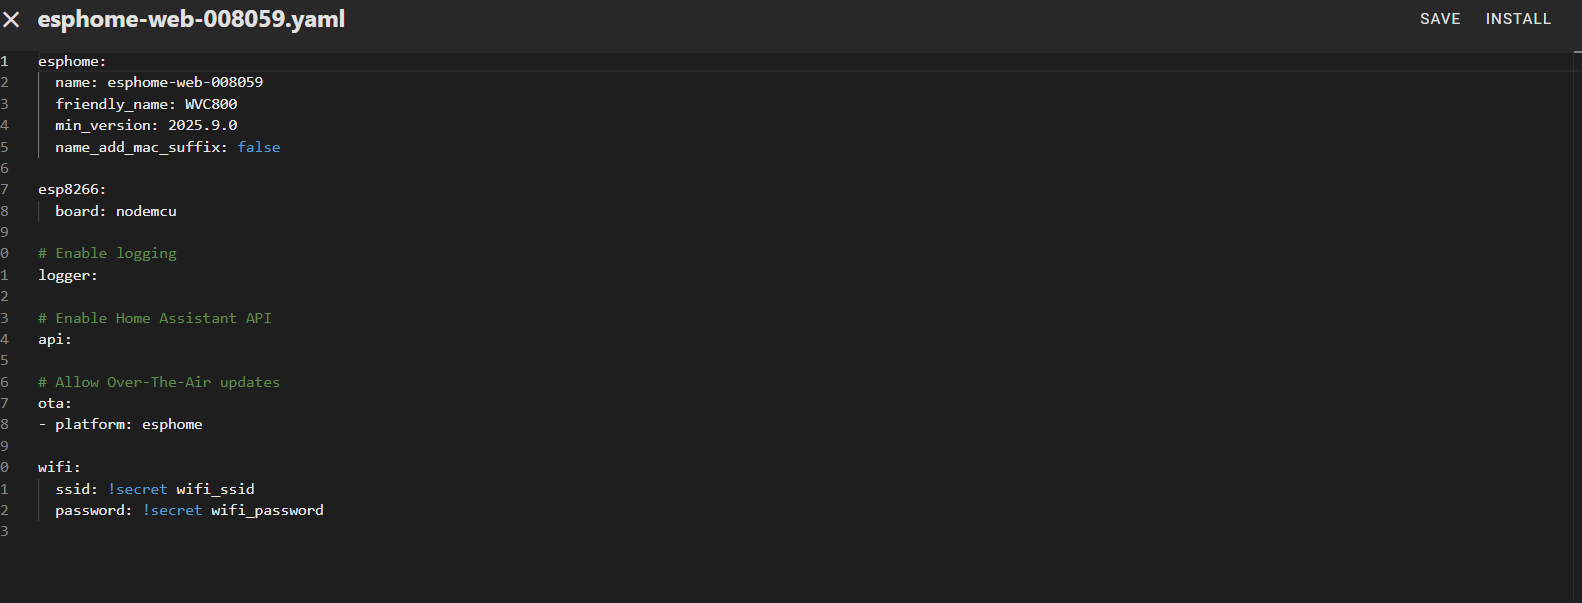Click the '# Enable Home Assistant API' comment
This screenshot has width=1582, height=603.
click(x=155, y=318)
